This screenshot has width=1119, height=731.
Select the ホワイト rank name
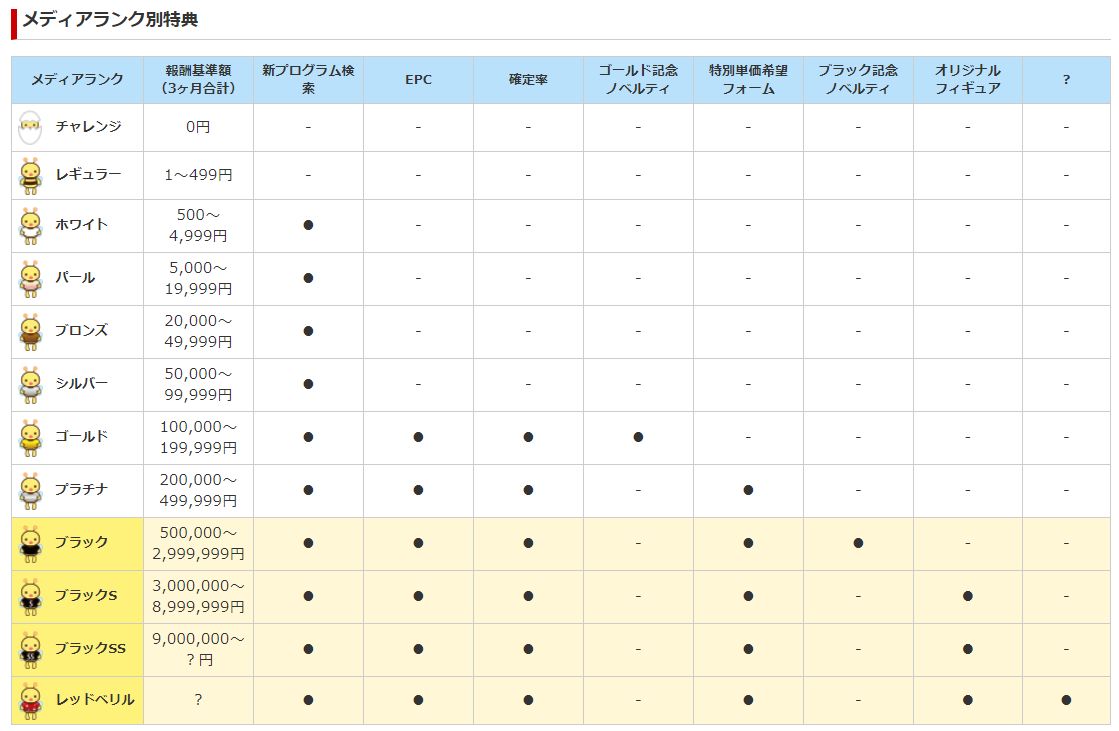click(x=82, y=224)
